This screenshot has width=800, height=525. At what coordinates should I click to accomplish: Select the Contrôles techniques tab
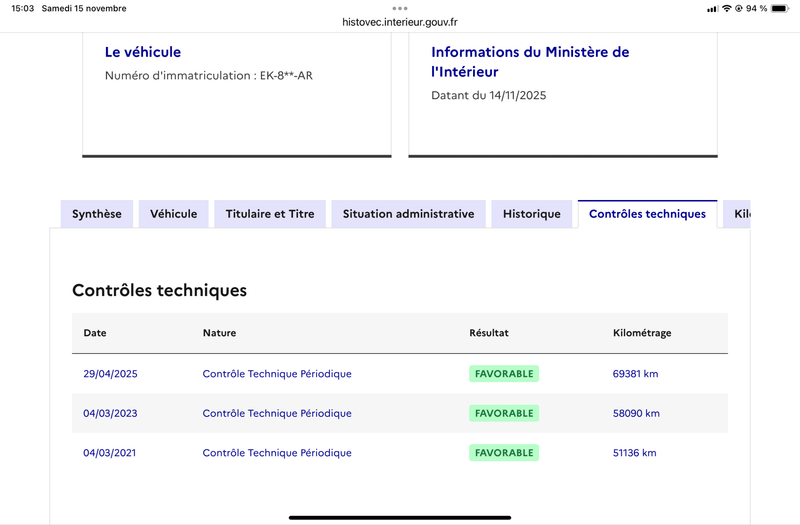[647, 214]
